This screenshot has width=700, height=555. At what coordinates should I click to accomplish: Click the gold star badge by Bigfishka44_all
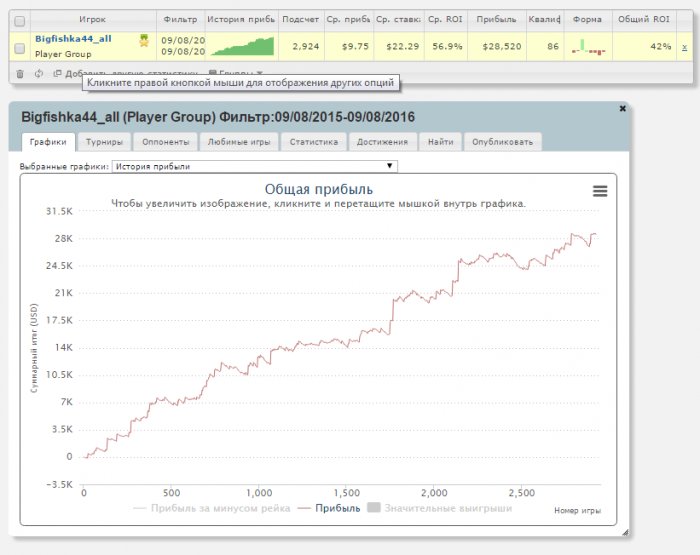(145, 40)
